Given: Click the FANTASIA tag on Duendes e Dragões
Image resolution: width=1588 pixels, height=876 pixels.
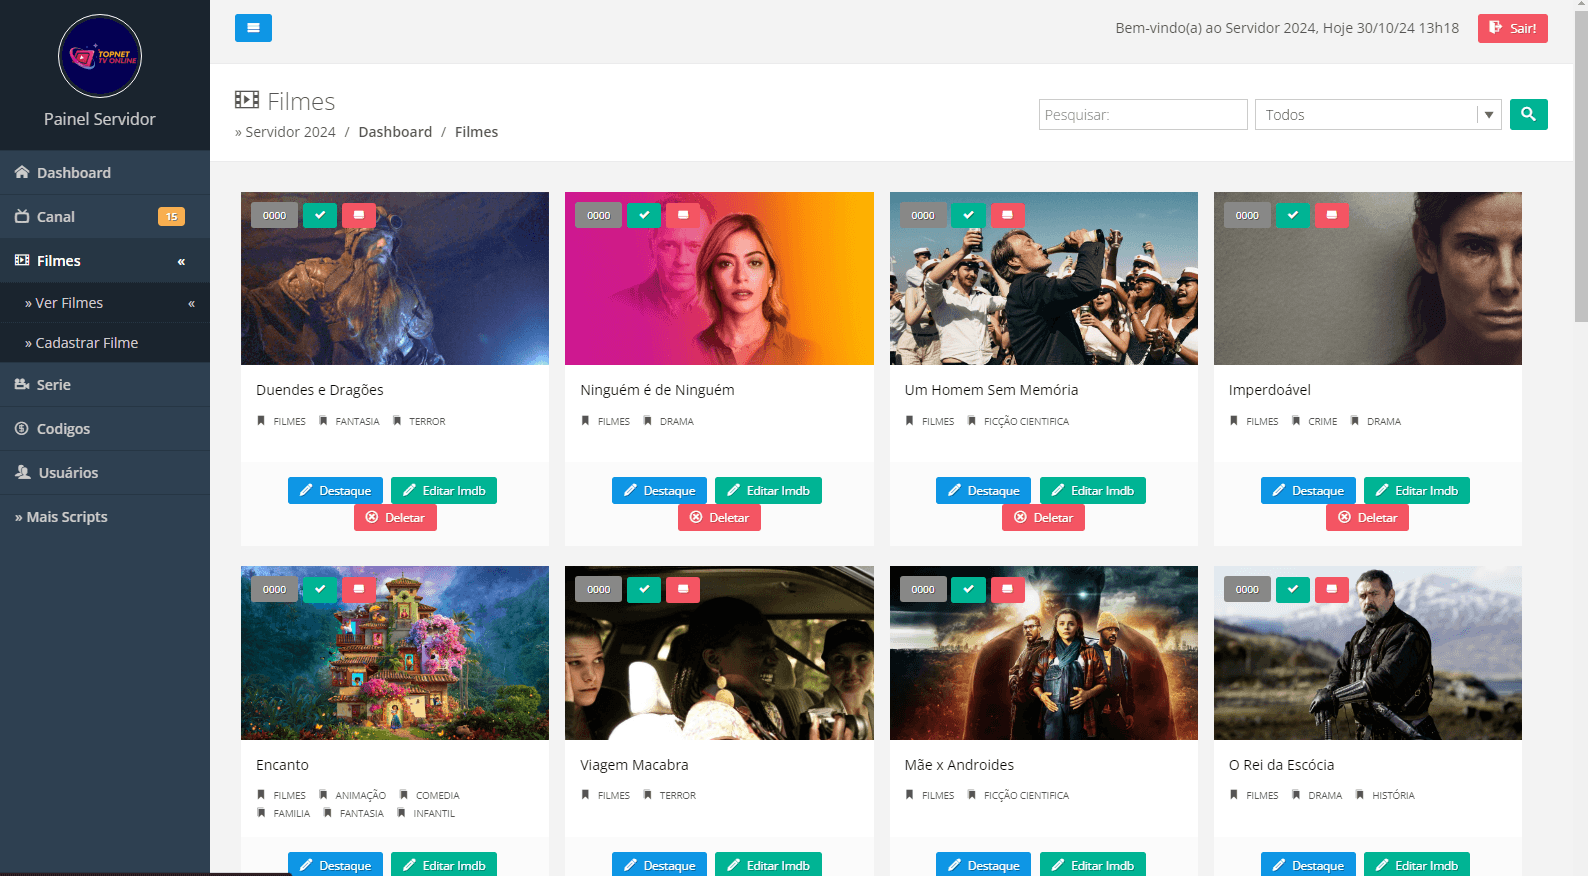Looking at the screenshot, I should pos(357,422).
